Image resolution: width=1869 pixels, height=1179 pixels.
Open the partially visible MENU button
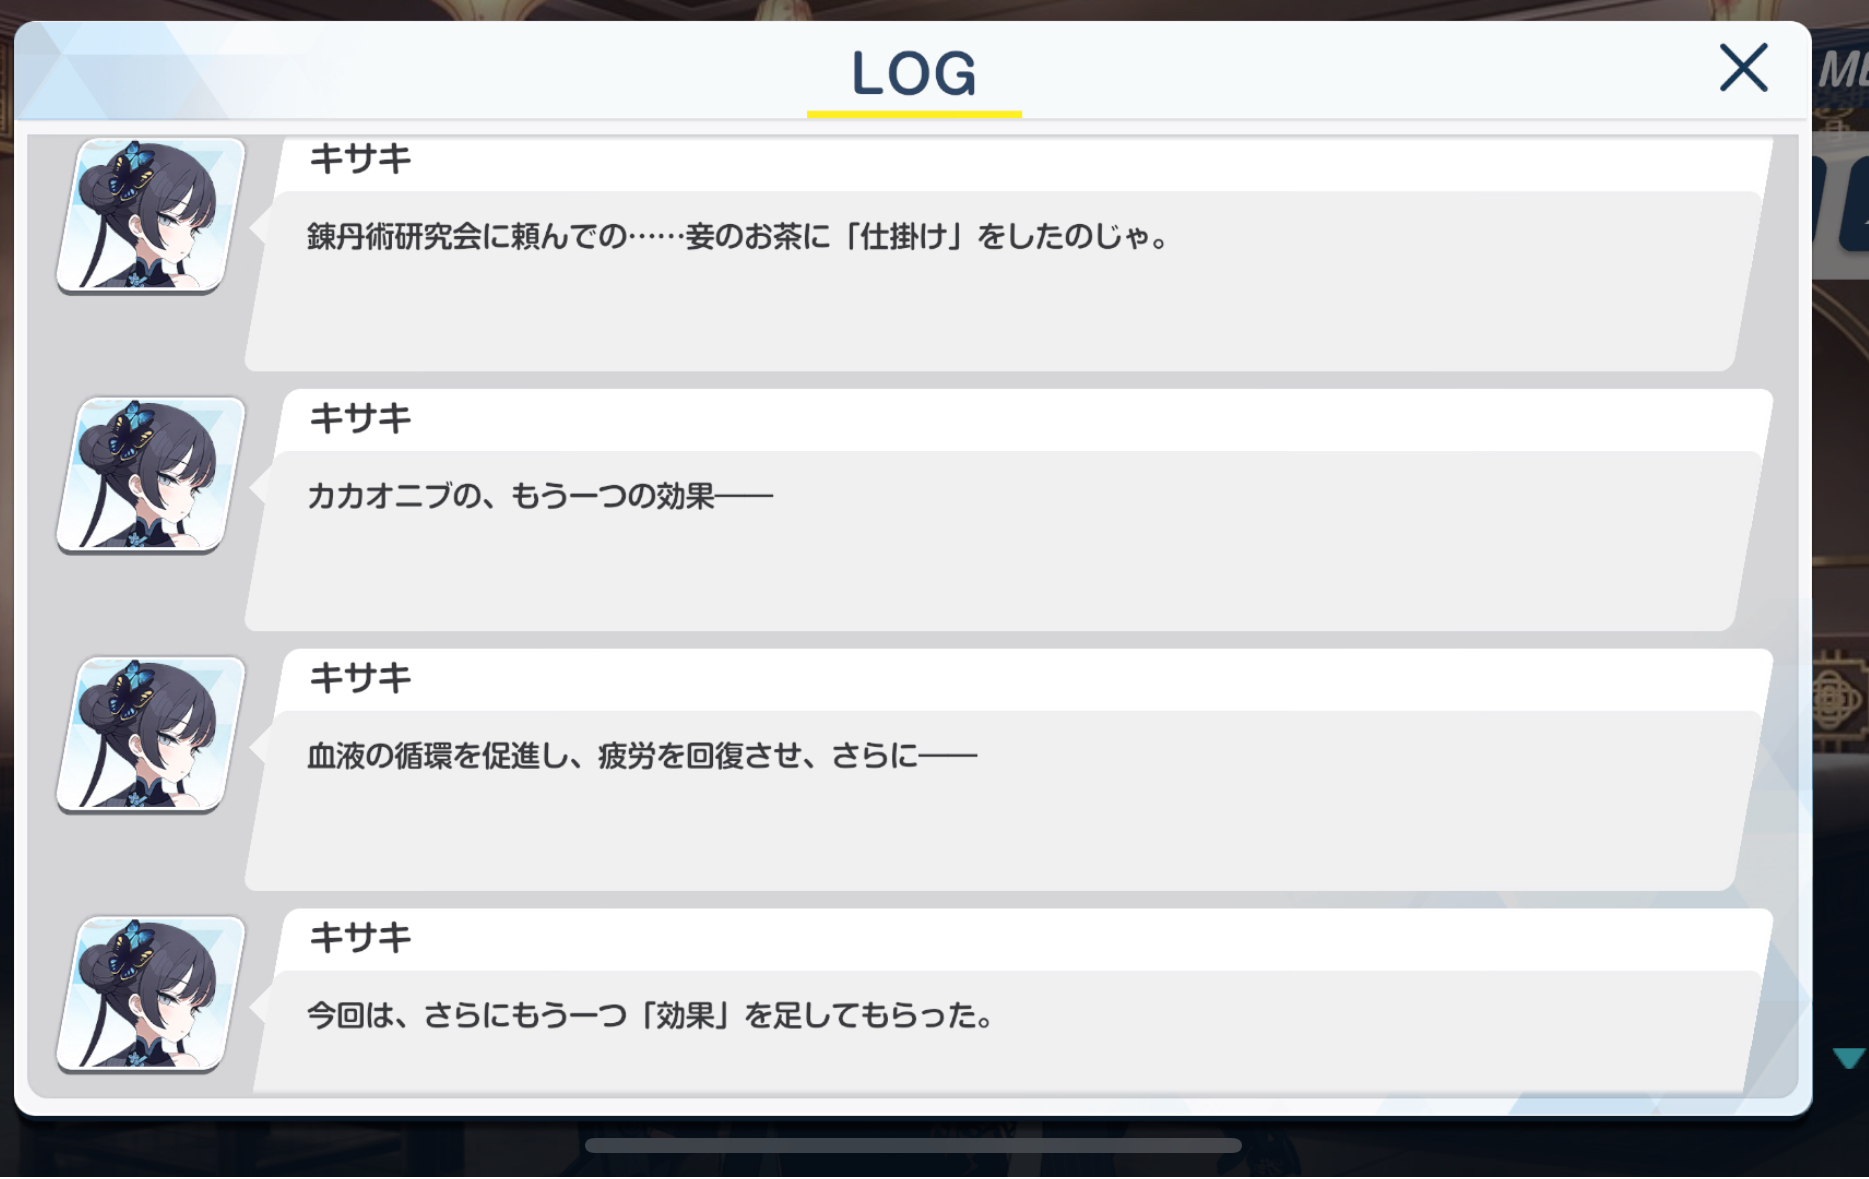[1843, 70]
